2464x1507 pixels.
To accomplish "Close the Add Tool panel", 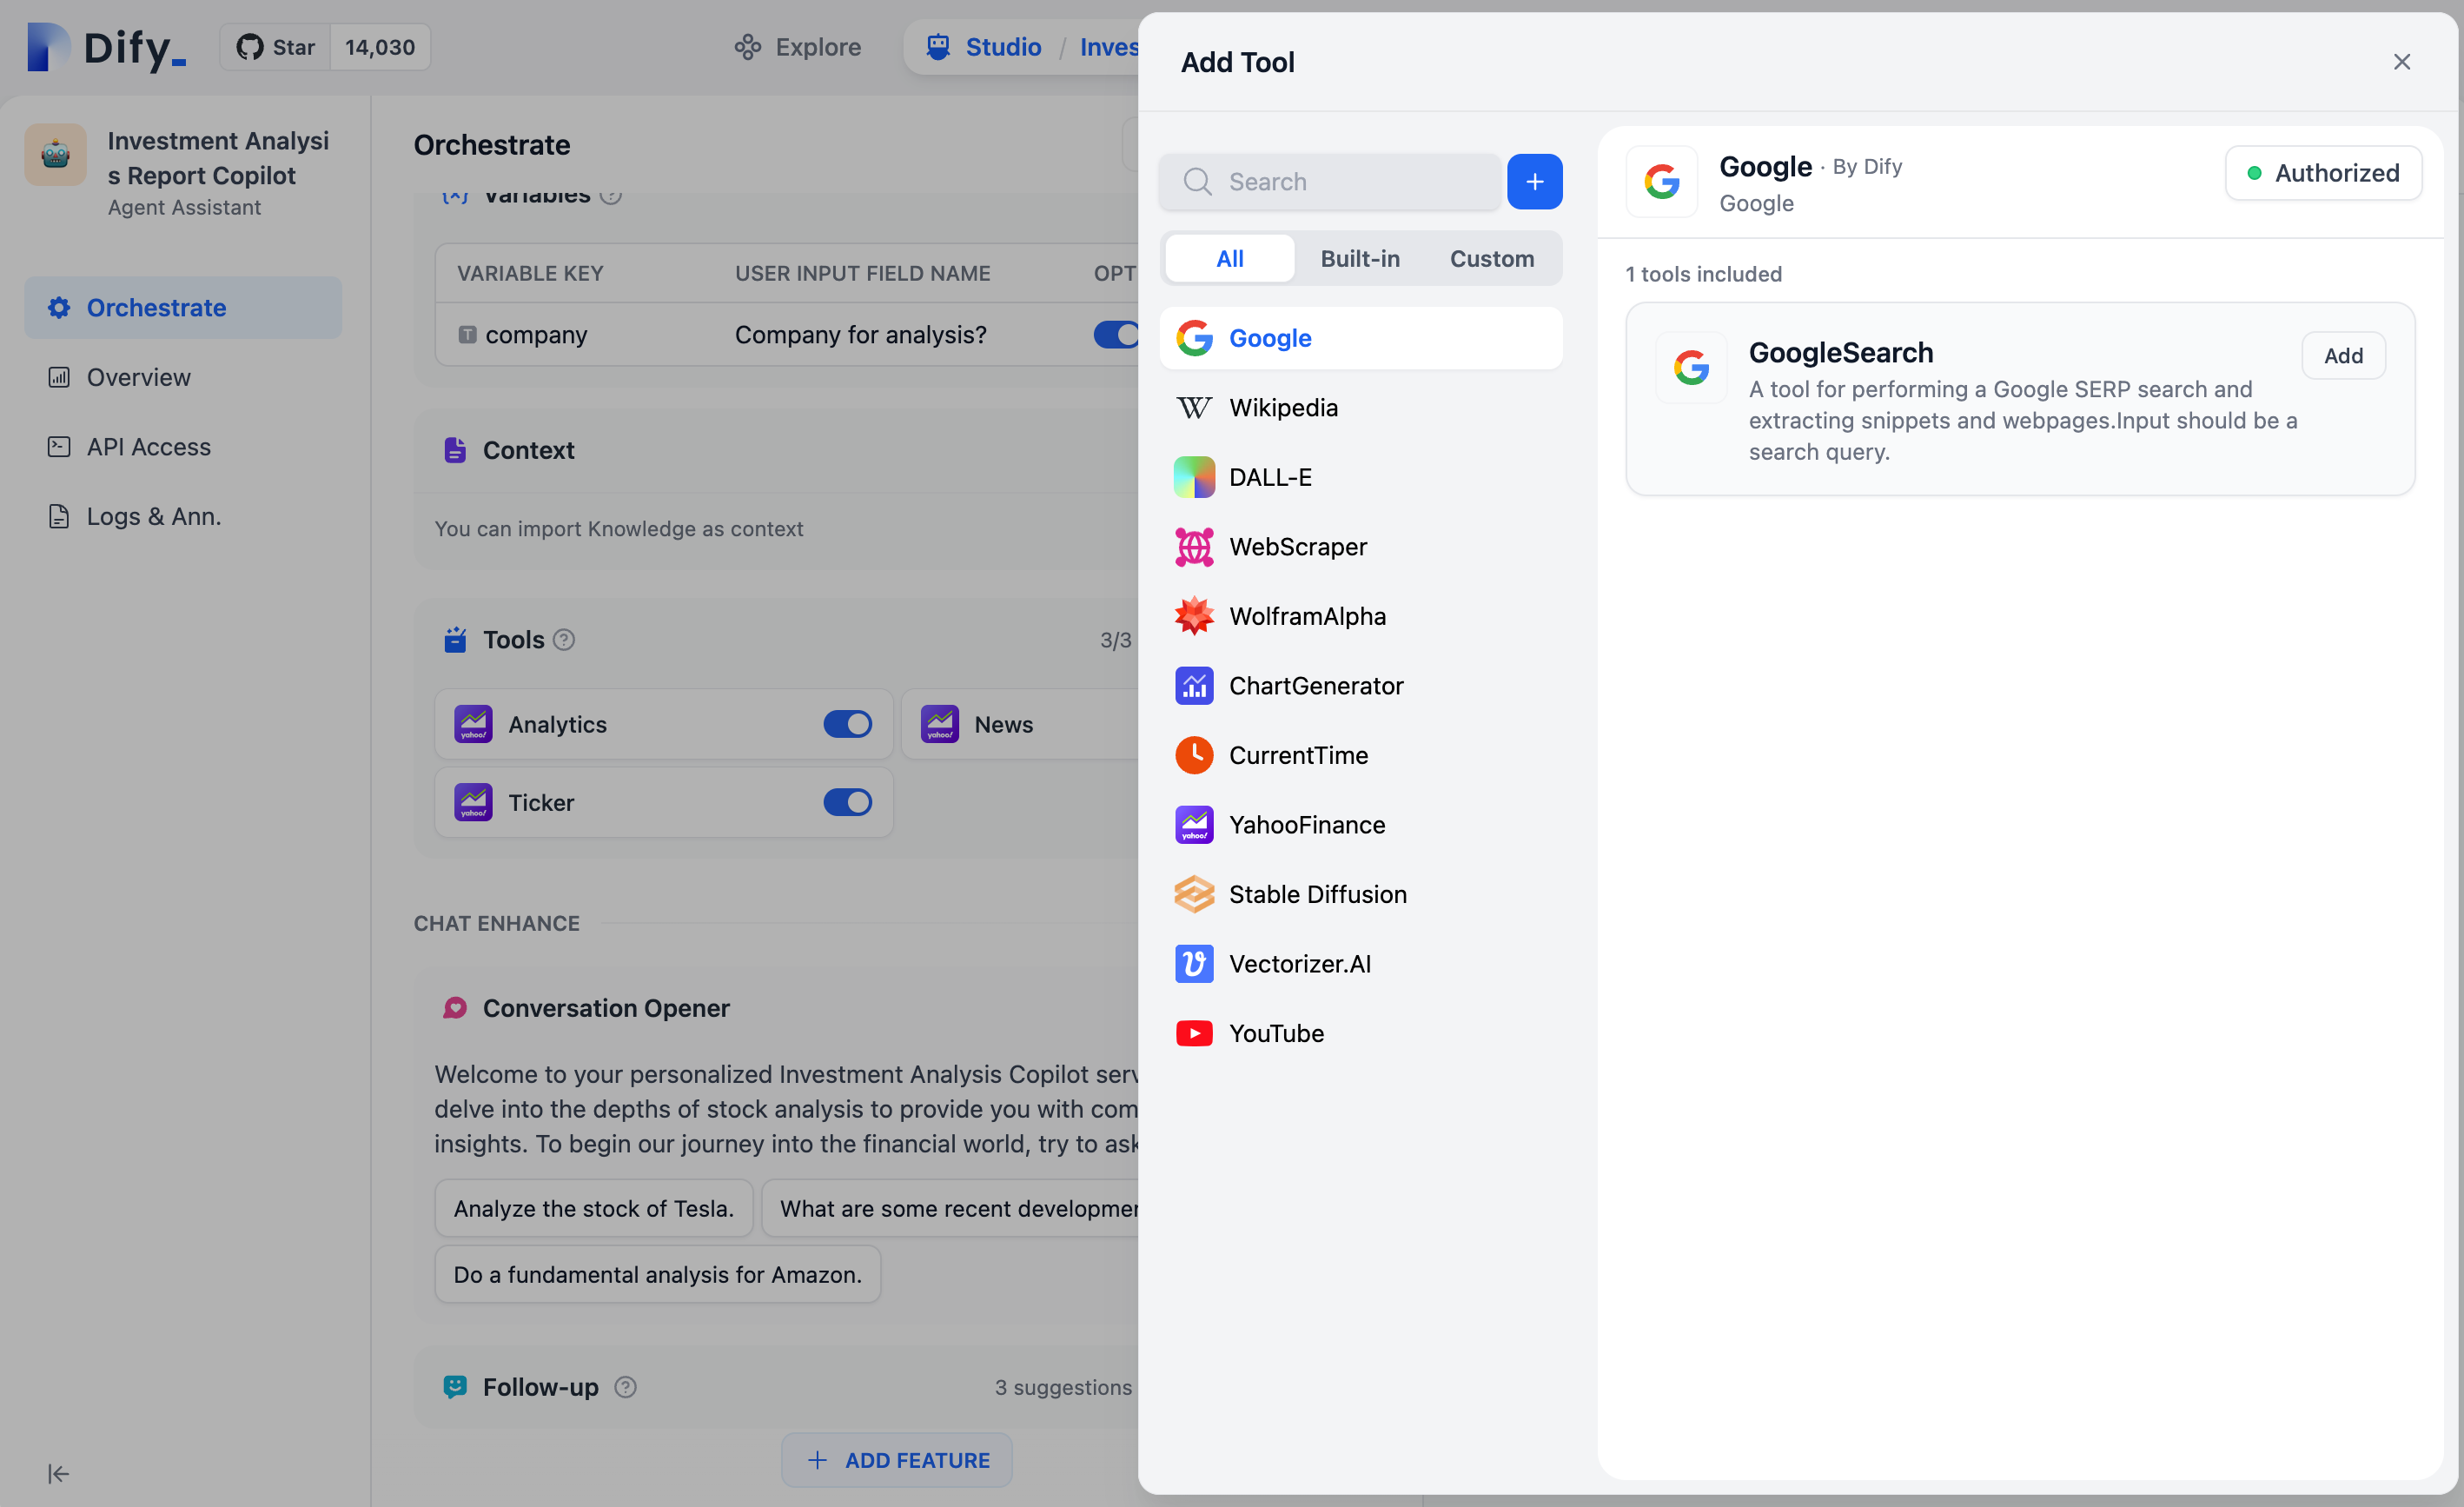I will pos(2401,62).
